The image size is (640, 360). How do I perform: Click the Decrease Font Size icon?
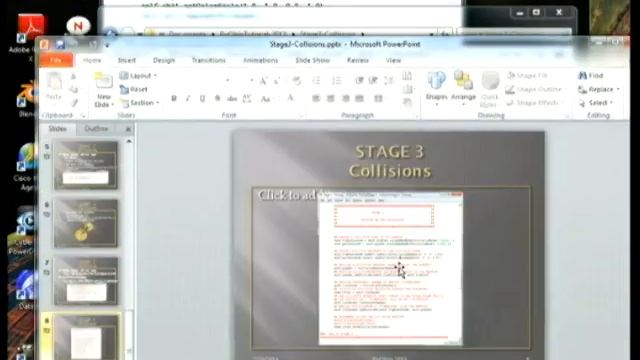pos(277,81)
